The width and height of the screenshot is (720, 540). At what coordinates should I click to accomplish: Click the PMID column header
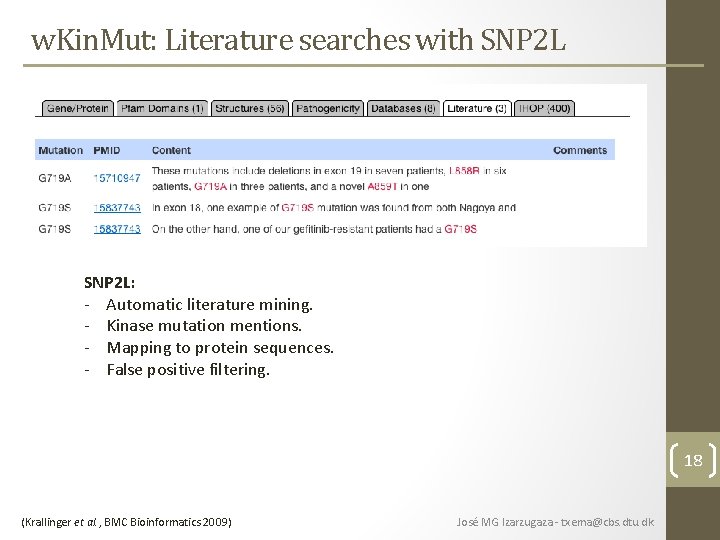pyautogui.click(x=107, y=150)
